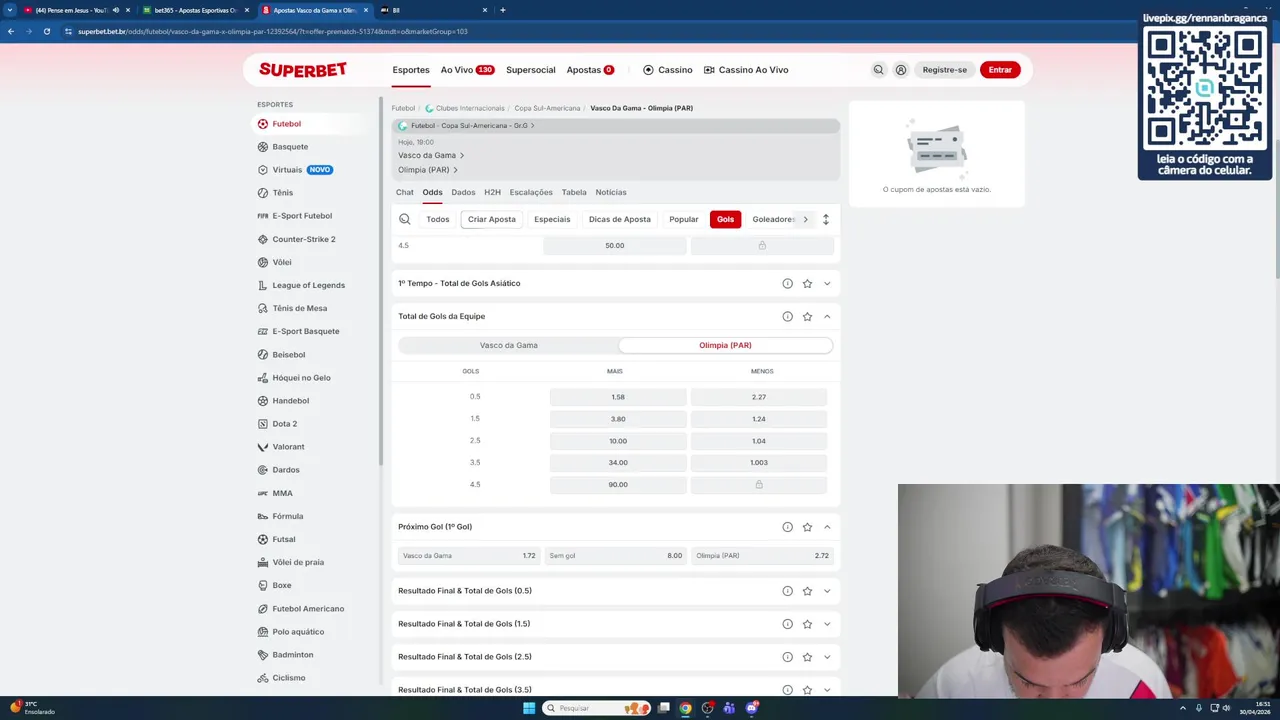Expand Resultado Final & Total de Gols (1.5)
Screen dimensions: 1280x720
(x=827, y=624)
